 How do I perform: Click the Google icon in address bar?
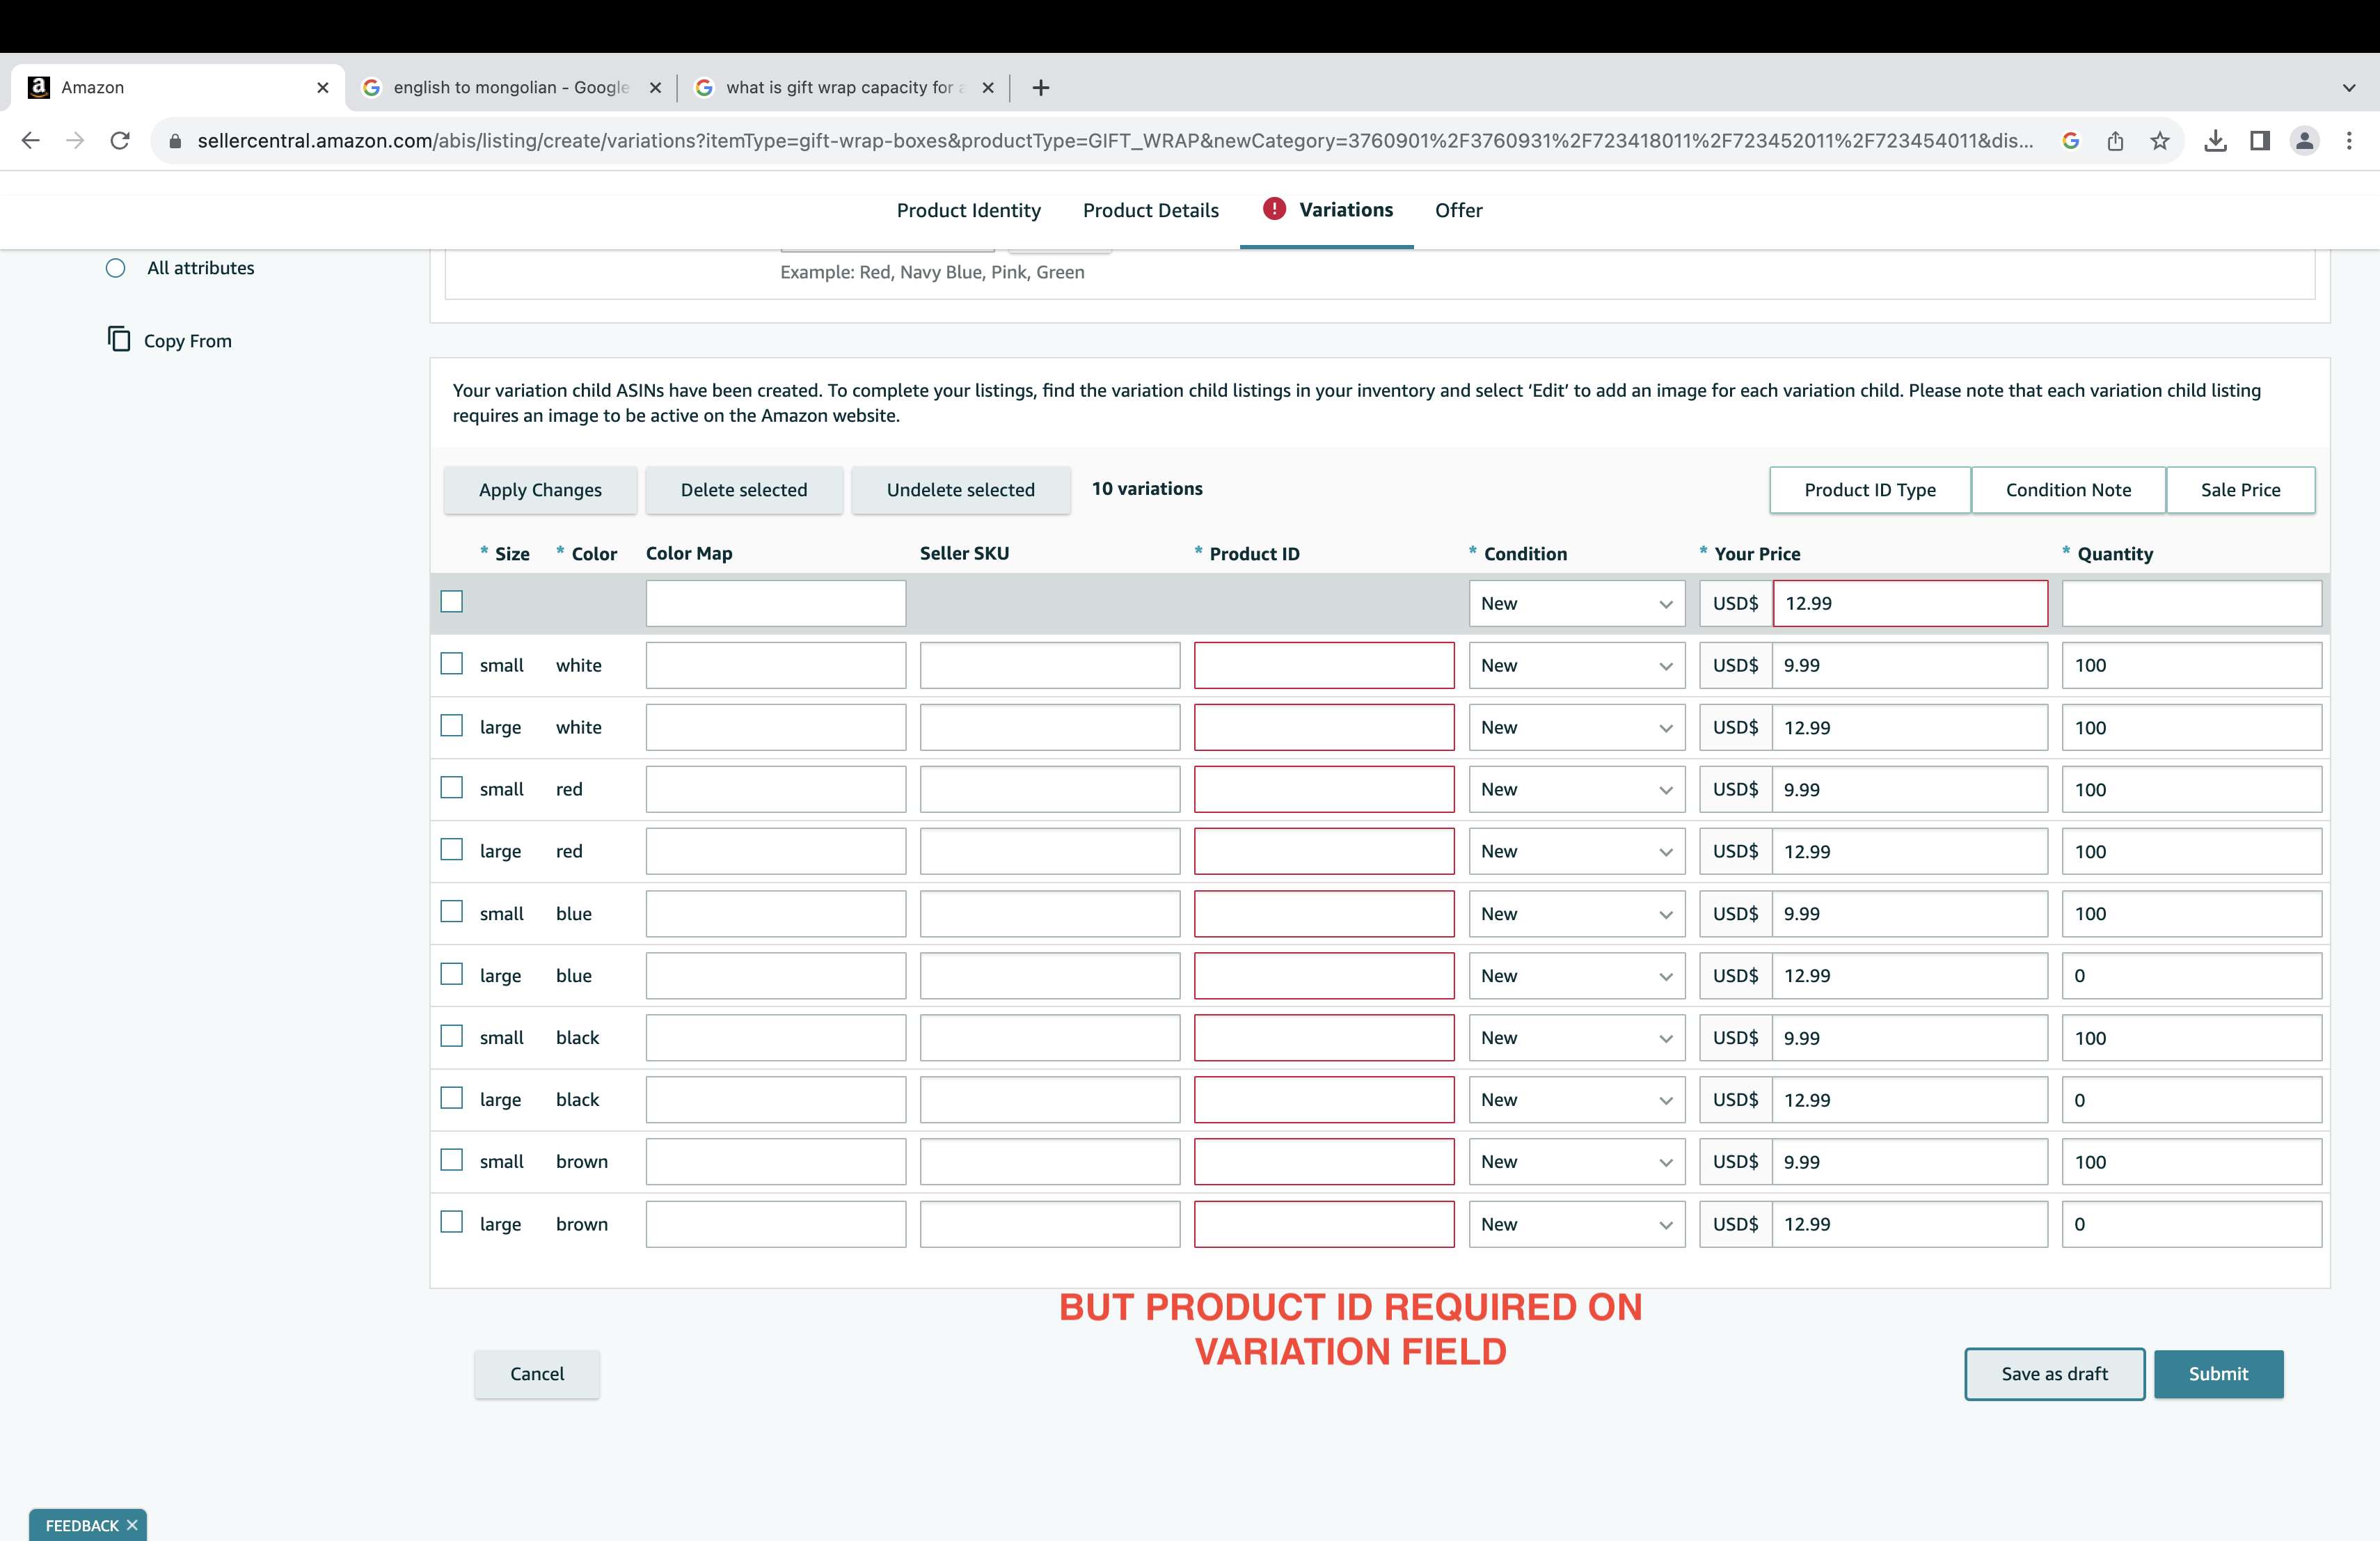click(2070, 141)
